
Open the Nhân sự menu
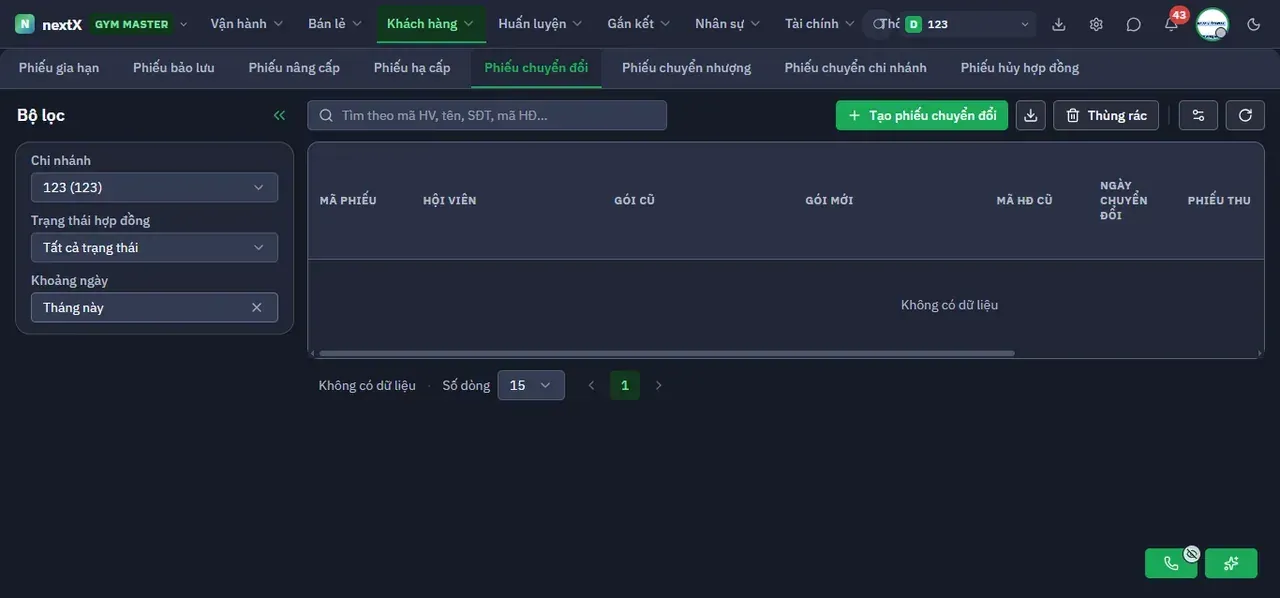click(x=728, y=24)
